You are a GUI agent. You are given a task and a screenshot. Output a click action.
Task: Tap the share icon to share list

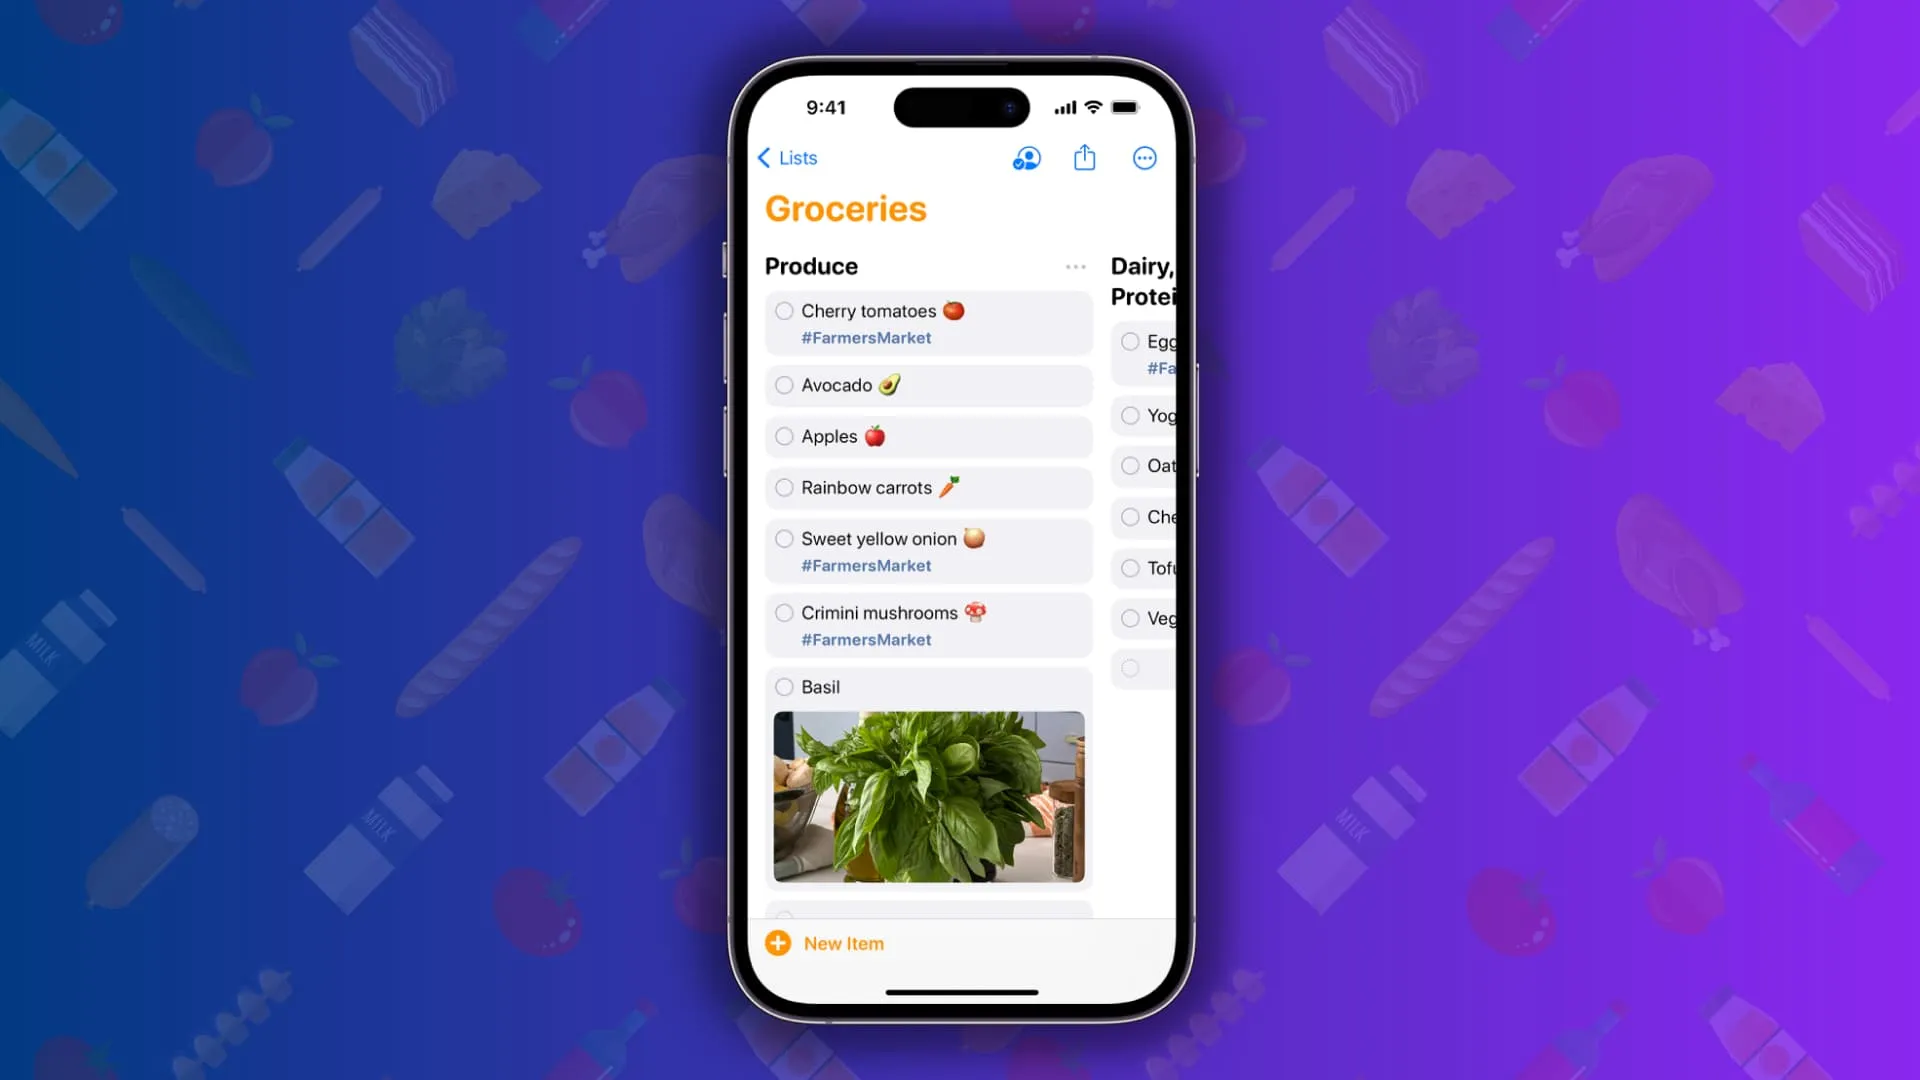[x=1085, y=158]
